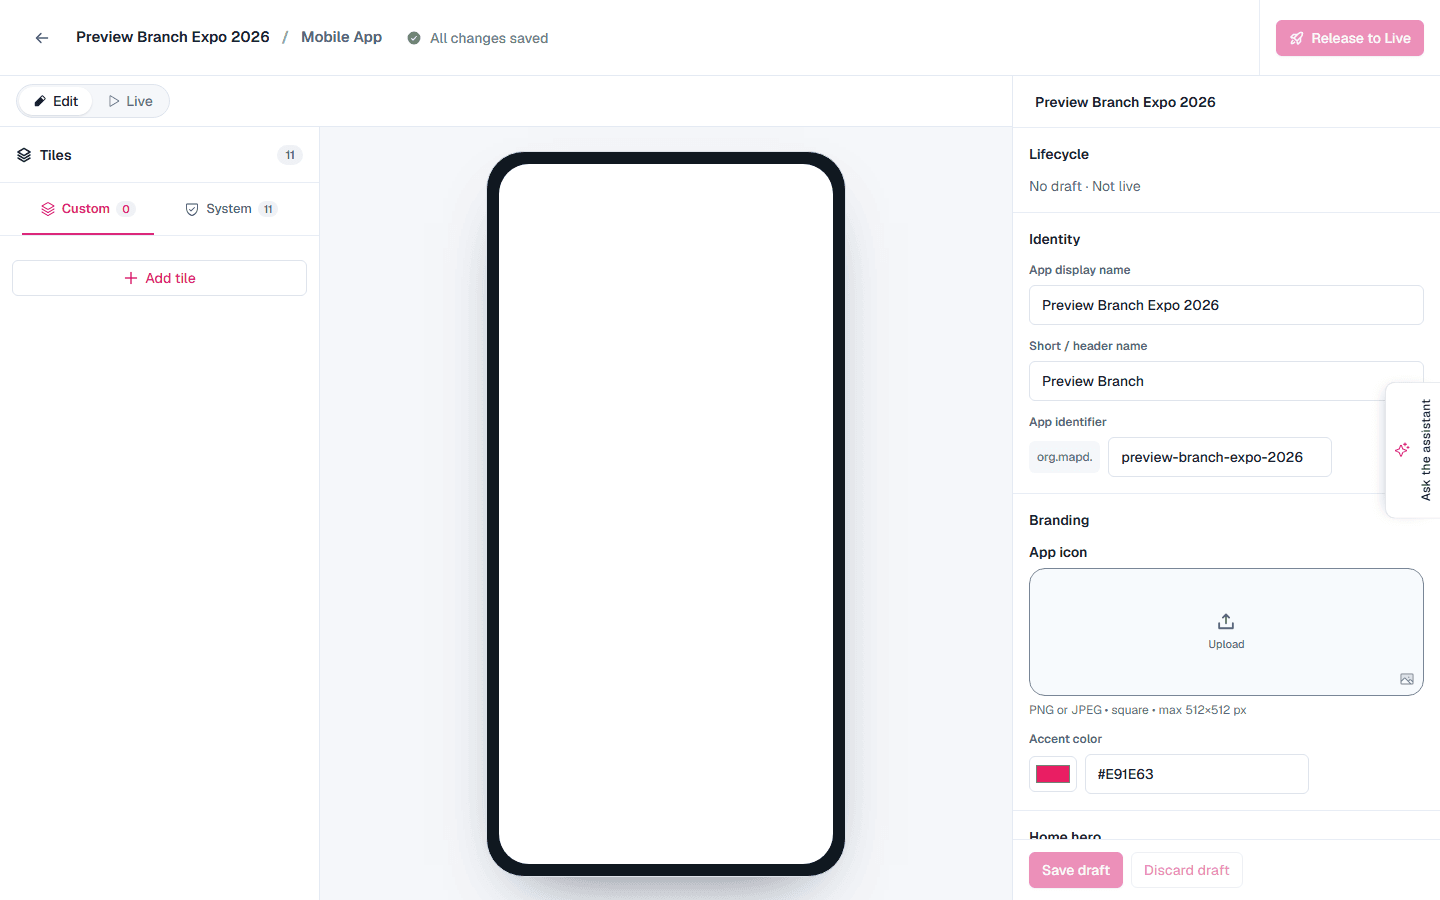1440x900 pixels.
Task: Open the Ask the assistant panel
Action: pos(1413,450)
